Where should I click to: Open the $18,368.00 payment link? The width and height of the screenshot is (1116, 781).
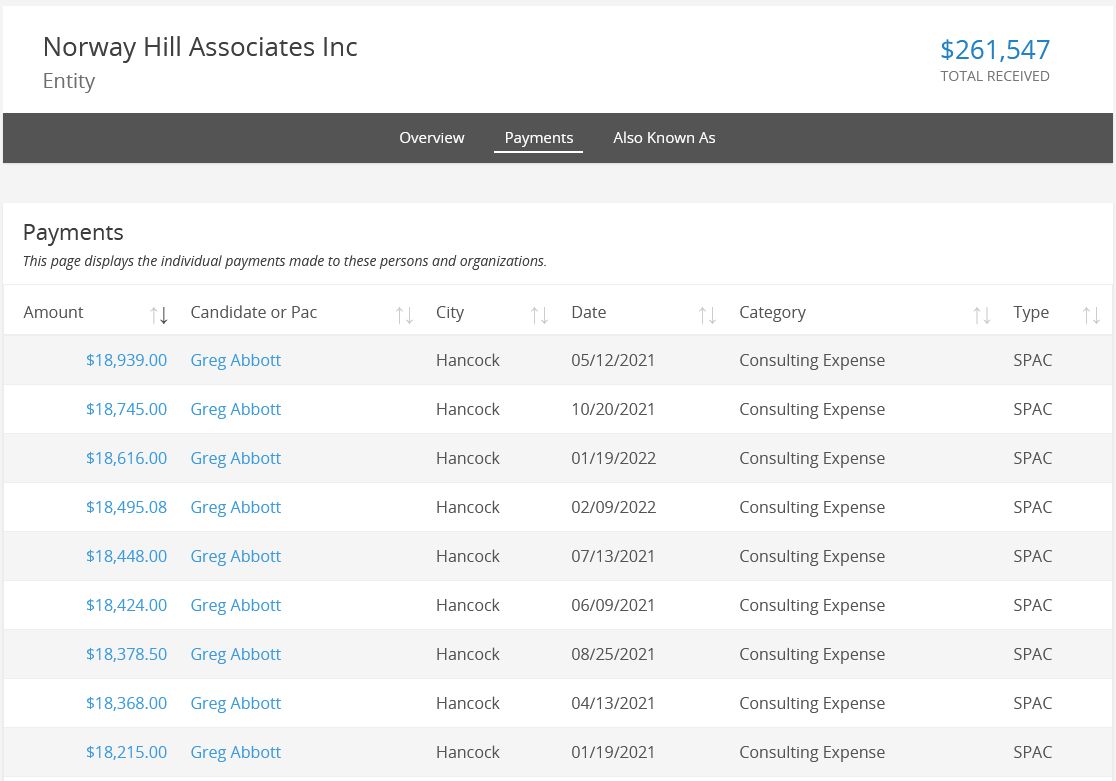coord(126,703)
